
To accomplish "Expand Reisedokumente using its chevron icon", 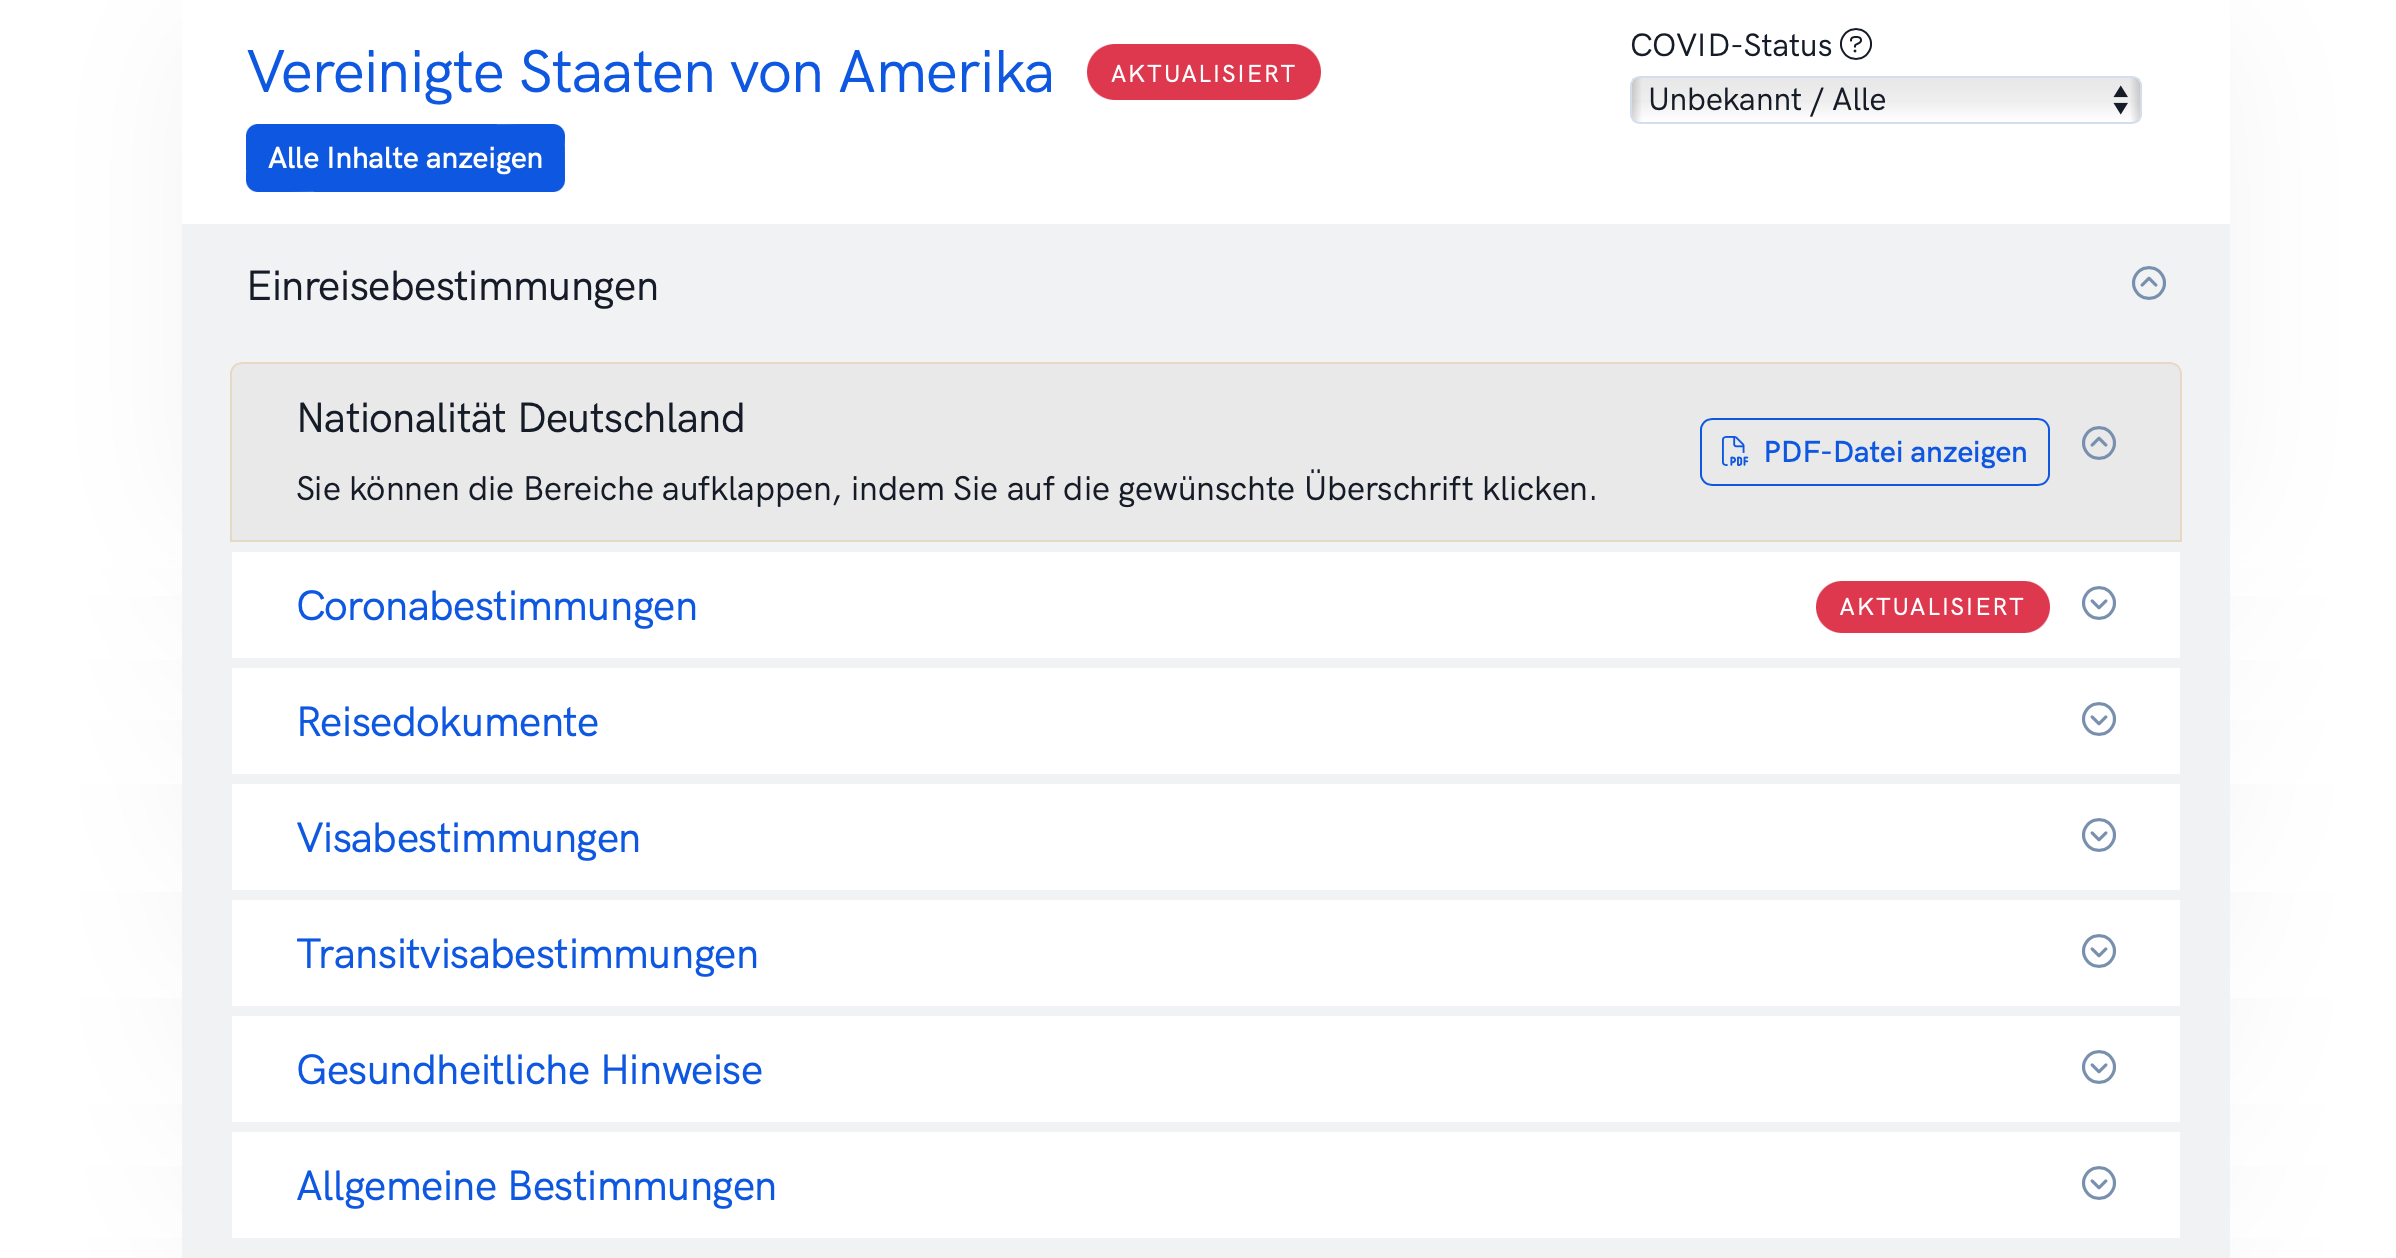I will (x=2098, y=719).
